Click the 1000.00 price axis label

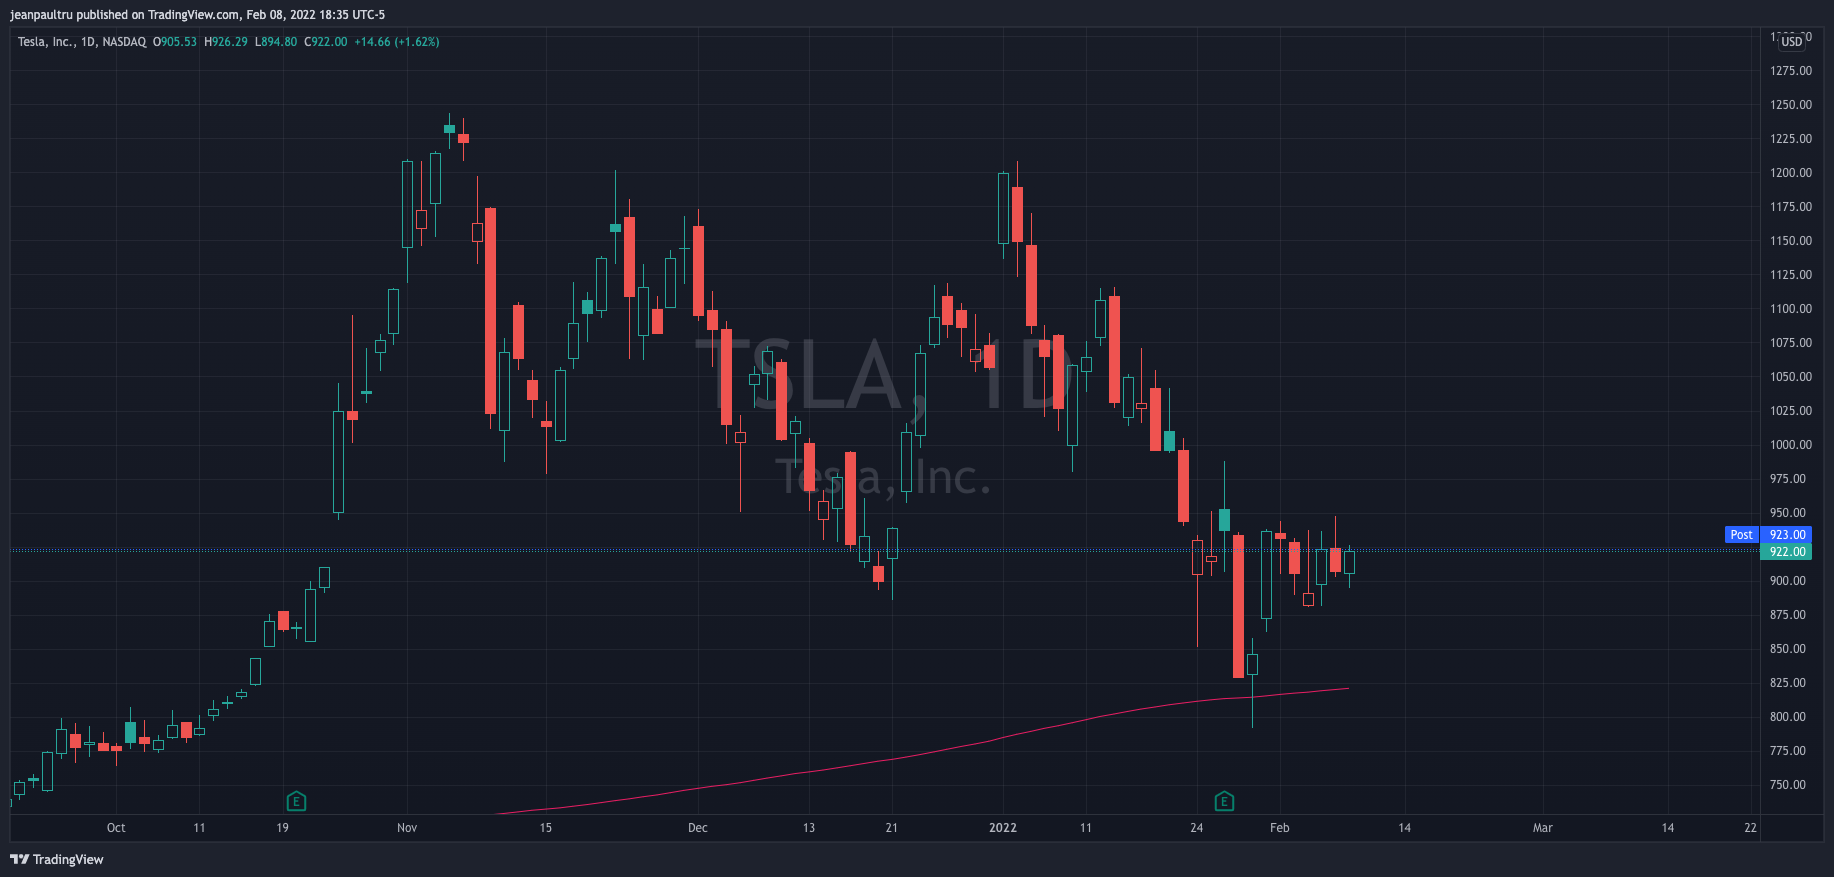coord(1790,445)
